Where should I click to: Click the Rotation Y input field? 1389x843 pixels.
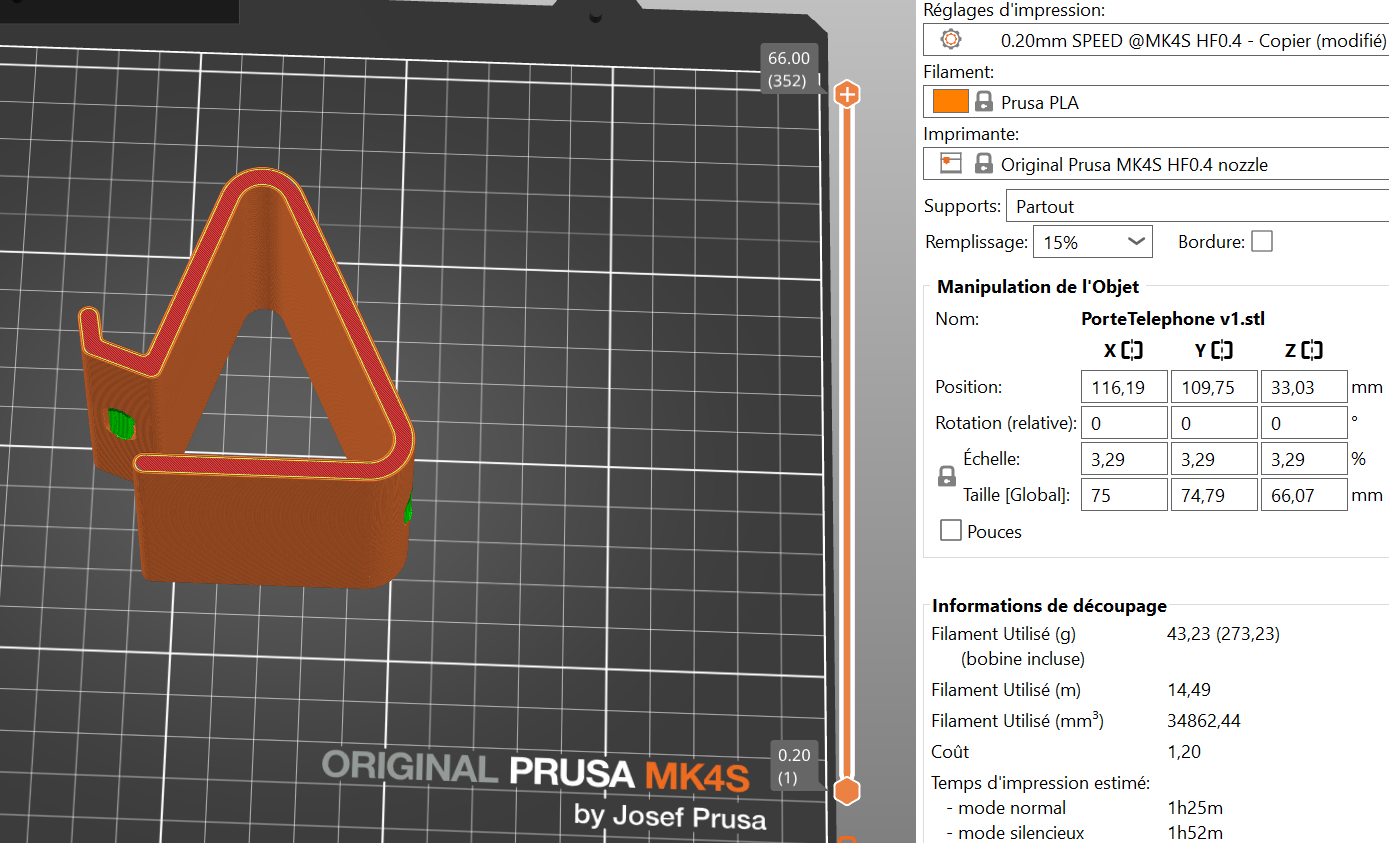click(1214, 423)
